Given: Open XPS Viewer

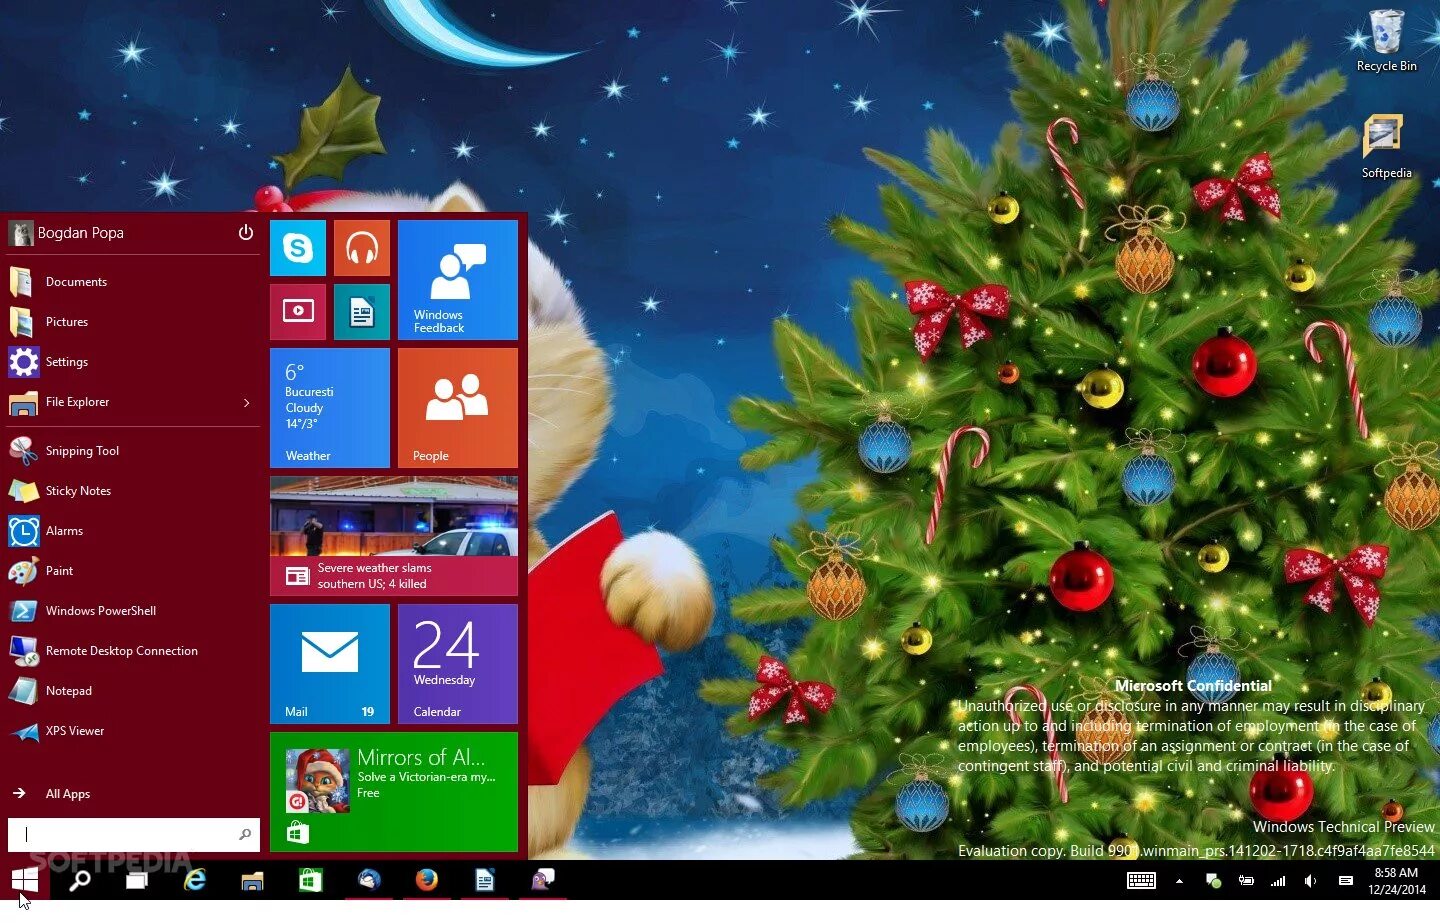Looking at the screenshot, I should (133, 731).
